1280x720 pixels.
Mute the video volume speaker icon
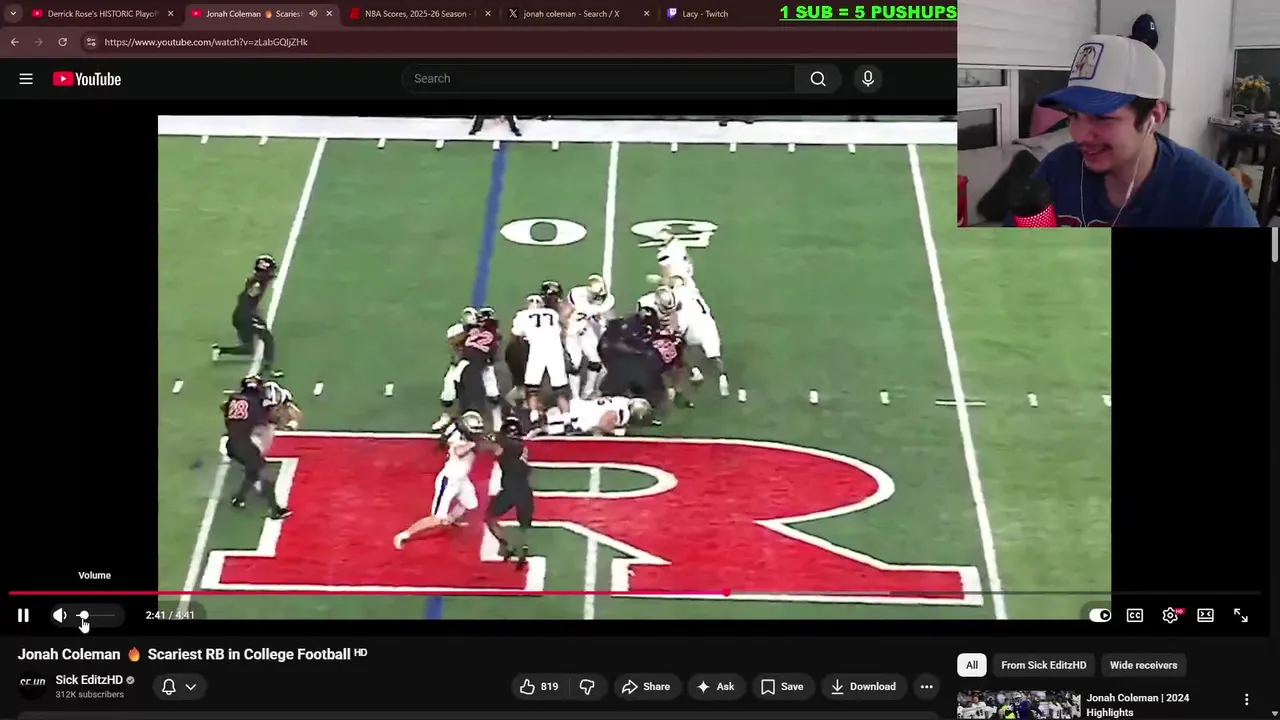coord(60,615)
